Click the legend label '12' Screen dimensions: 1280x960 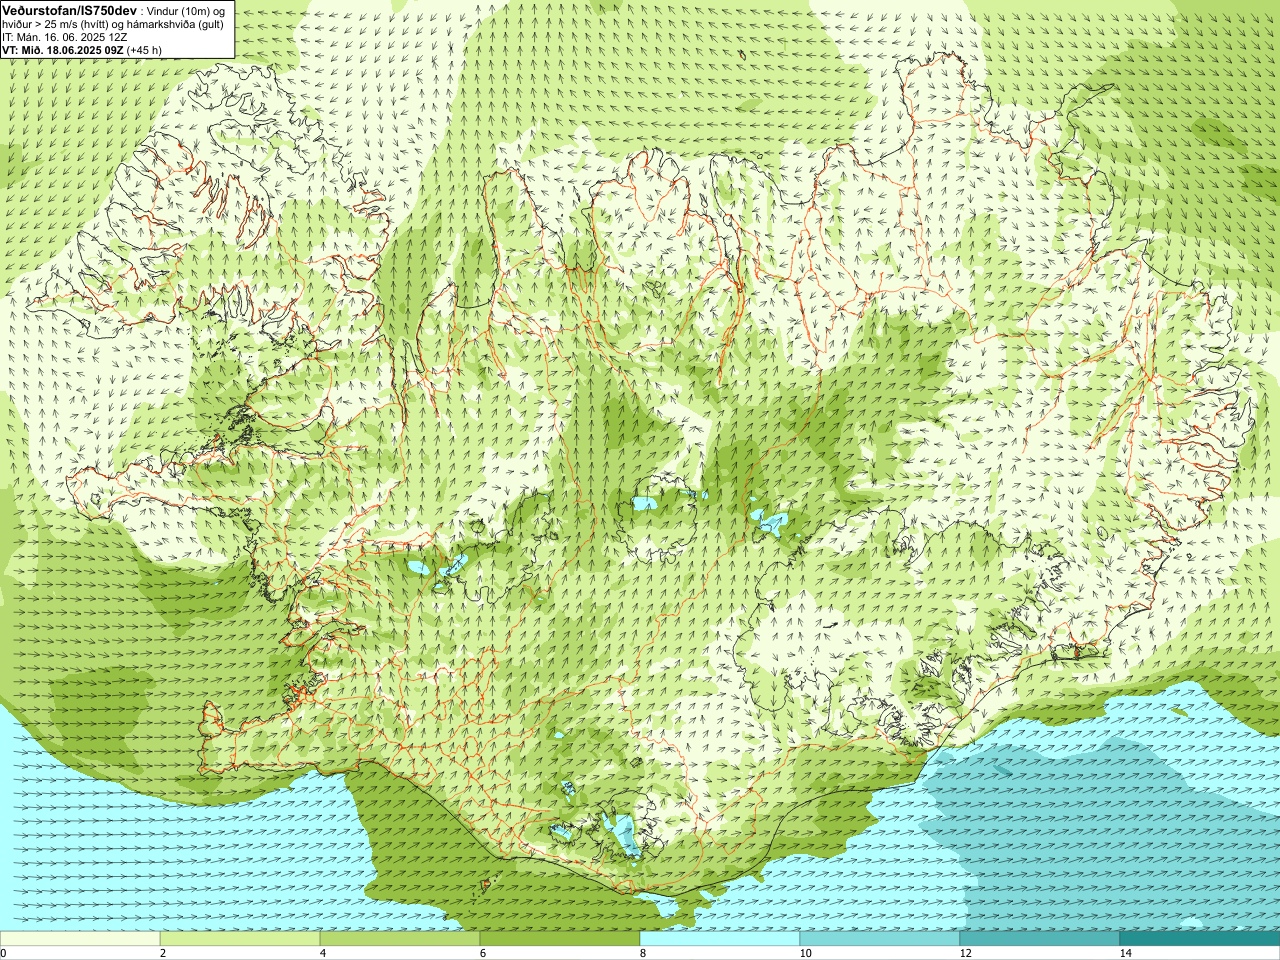(x=965, y=953)
